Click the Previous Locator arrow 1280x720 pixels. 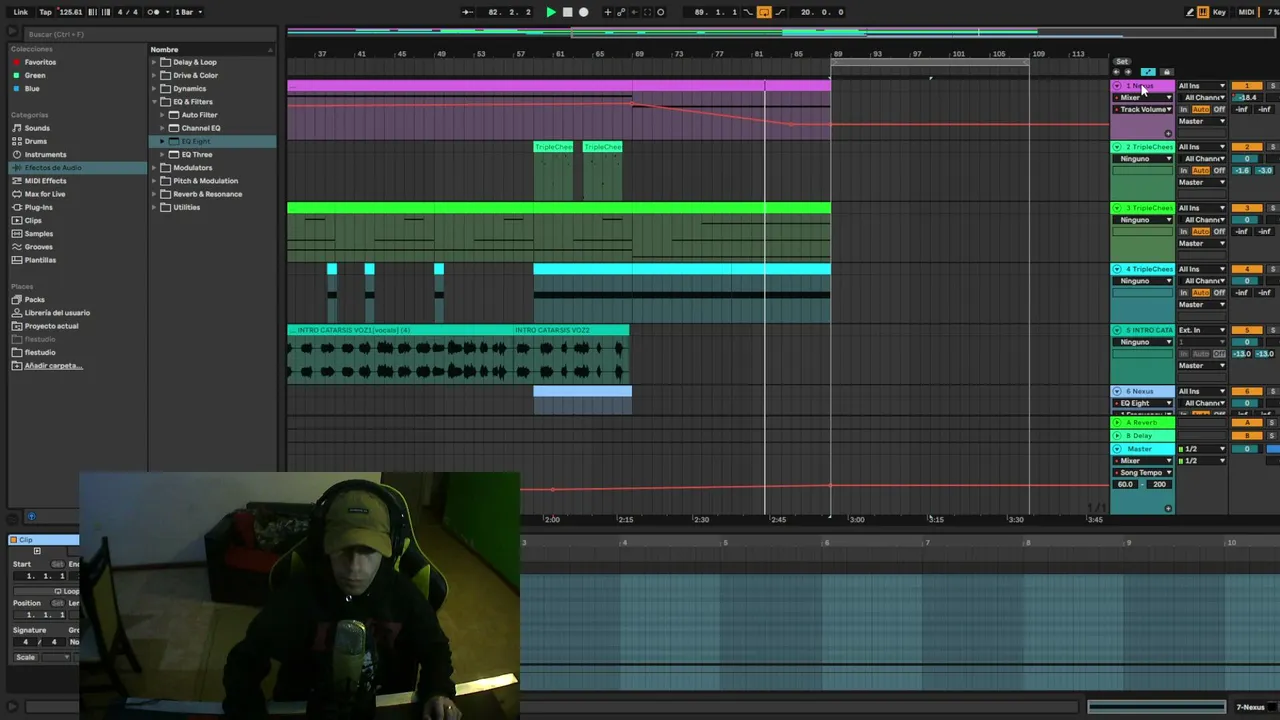click(x=1116, y=72)
